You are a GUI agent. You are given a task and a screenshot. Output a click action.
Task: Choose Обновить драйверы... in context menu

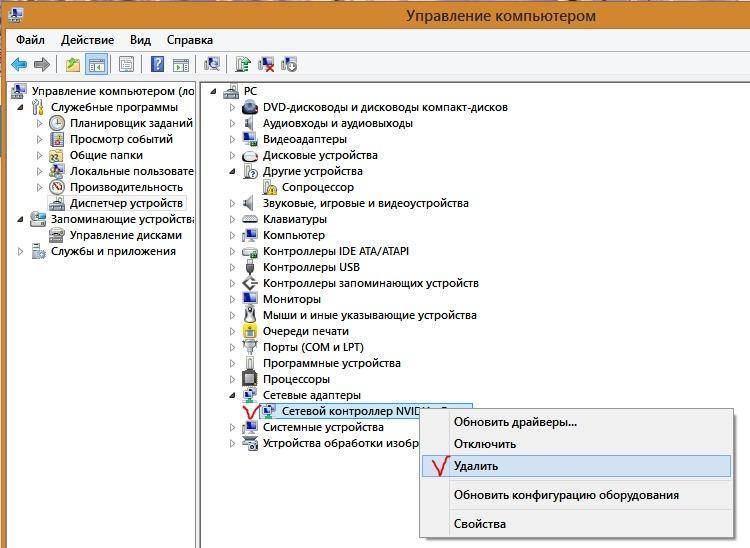576,422
